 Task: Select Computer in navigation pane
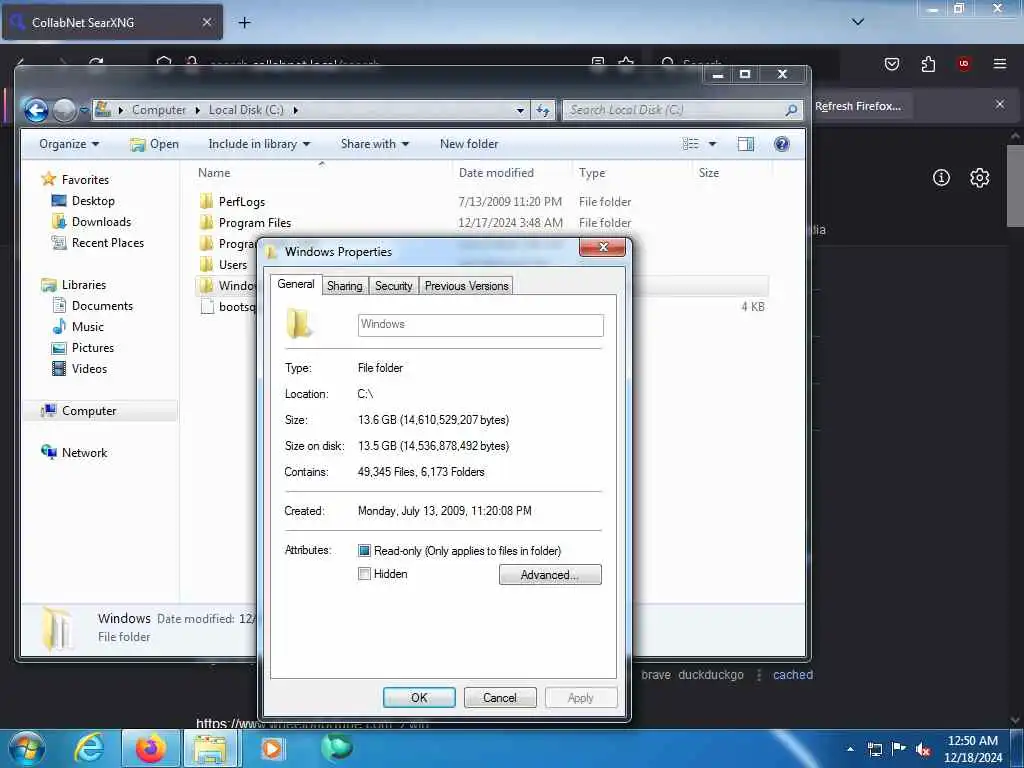click(89, 411)
